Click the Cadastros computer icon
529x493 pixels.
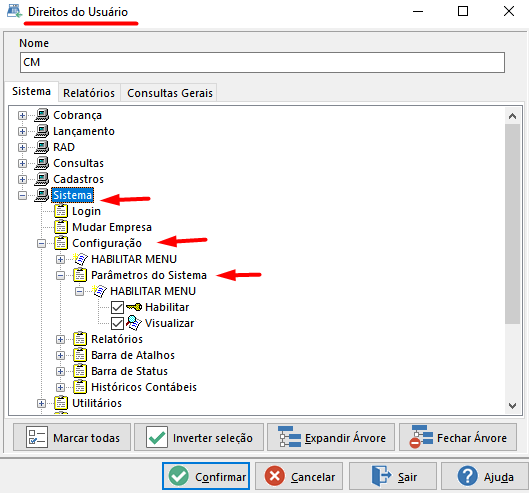(42, 179)
